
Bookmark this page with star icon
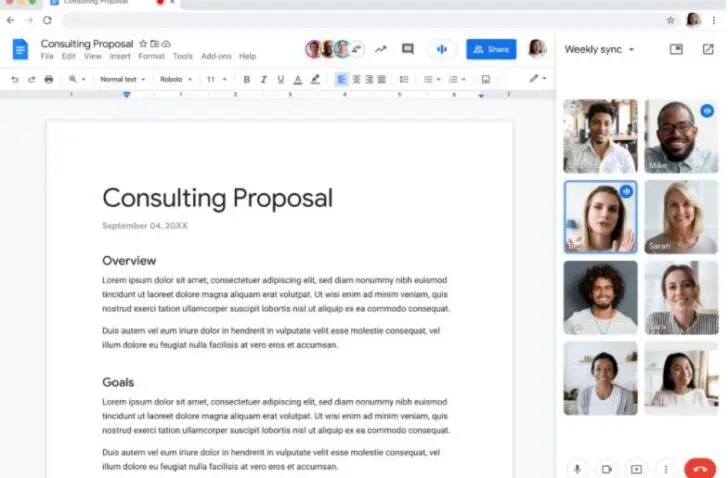click(x=670, y=20)
